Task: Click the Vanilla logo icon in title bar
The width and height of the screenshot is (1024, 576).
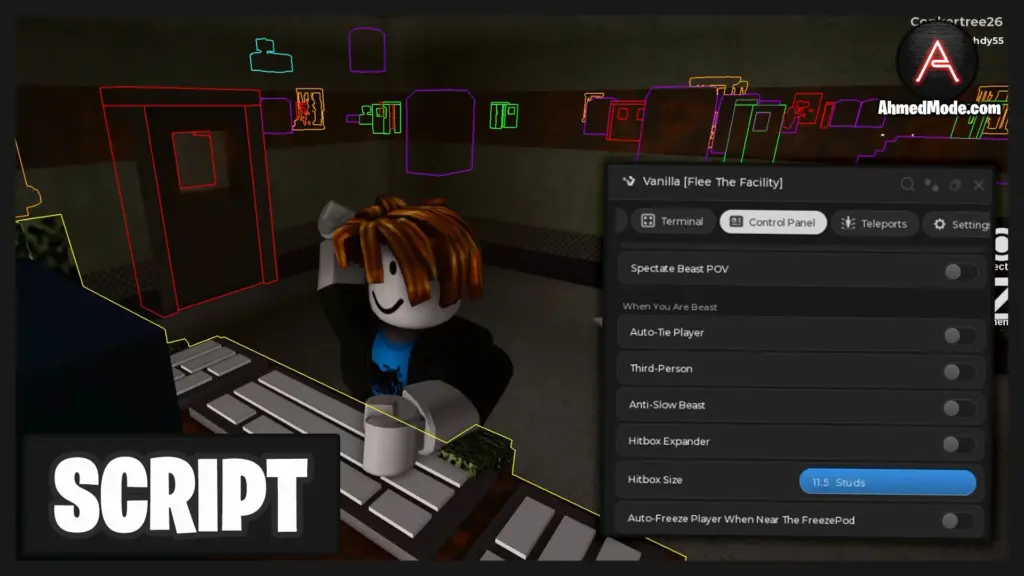Action: (x=629, y=181)
